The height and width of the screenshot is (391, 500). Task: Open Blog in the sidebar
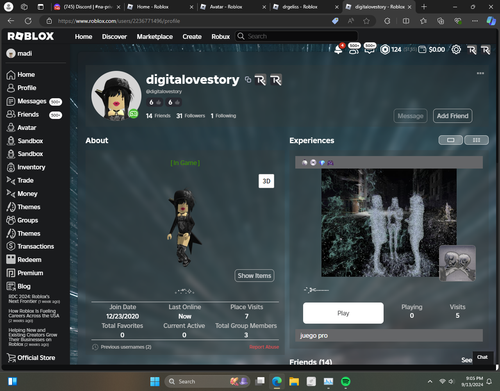pyautogui.click(x=18, y=286)
